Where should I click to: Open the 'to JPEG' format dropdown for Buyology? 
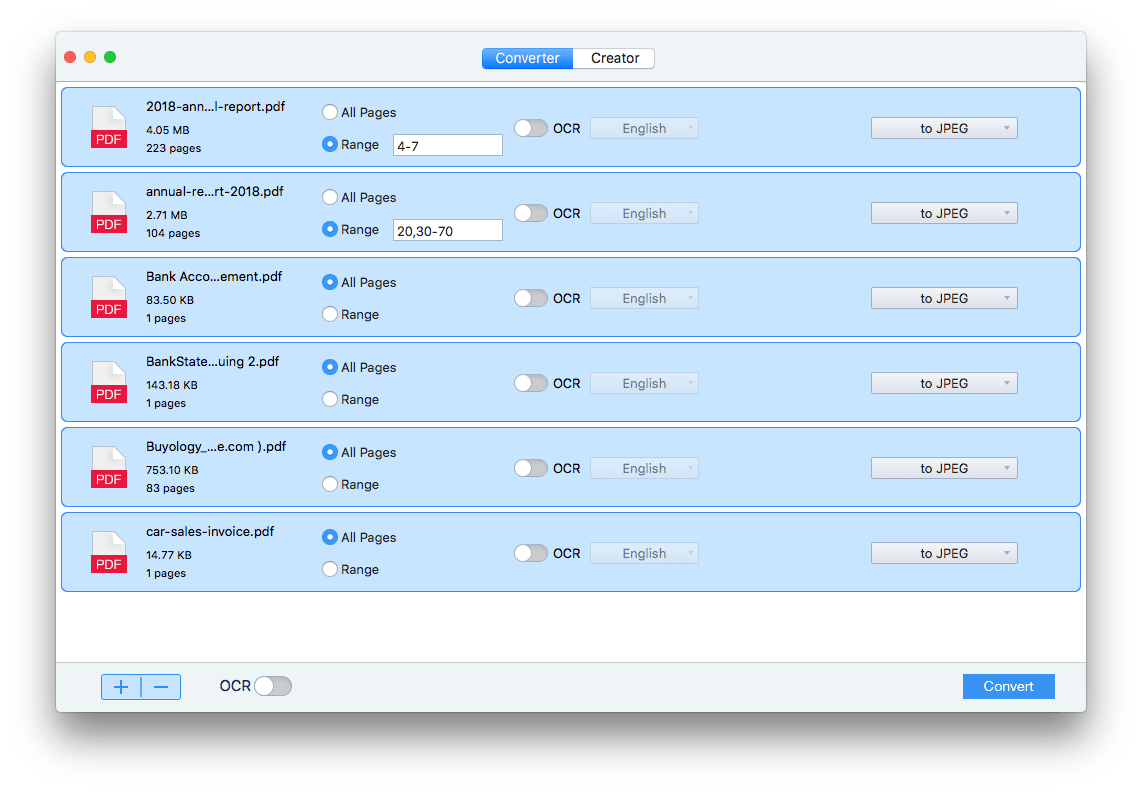(x=944, y=468)
